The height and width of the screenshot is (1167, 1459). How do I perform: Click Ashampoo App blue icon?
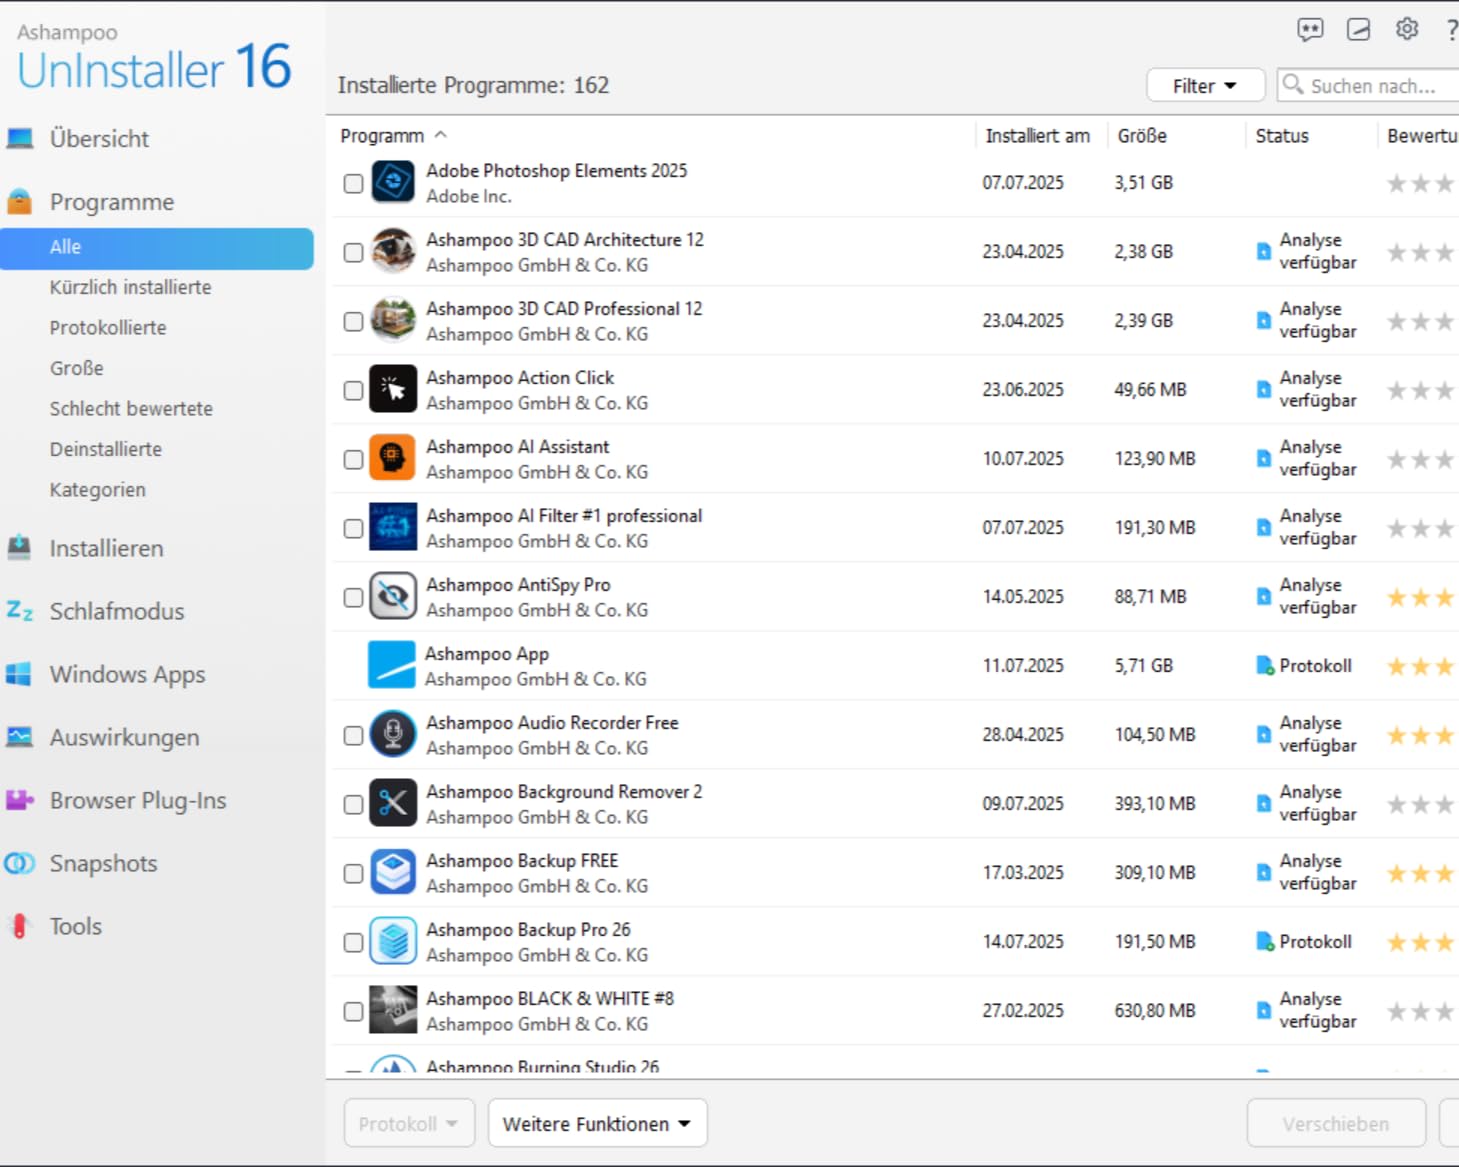392,665
